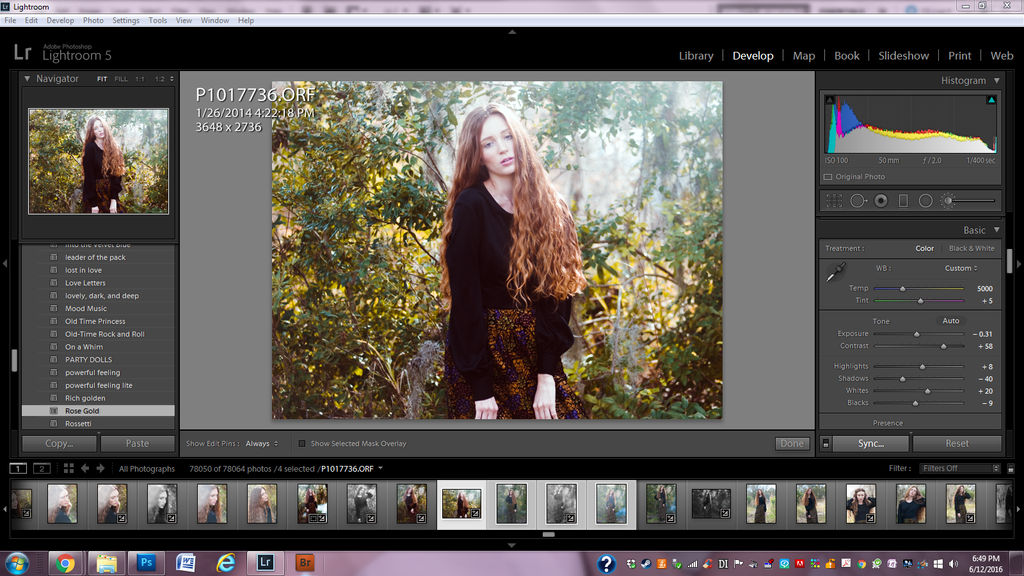
Task: Check Show Selected Mask Overlay
Action: click(302, 443)
